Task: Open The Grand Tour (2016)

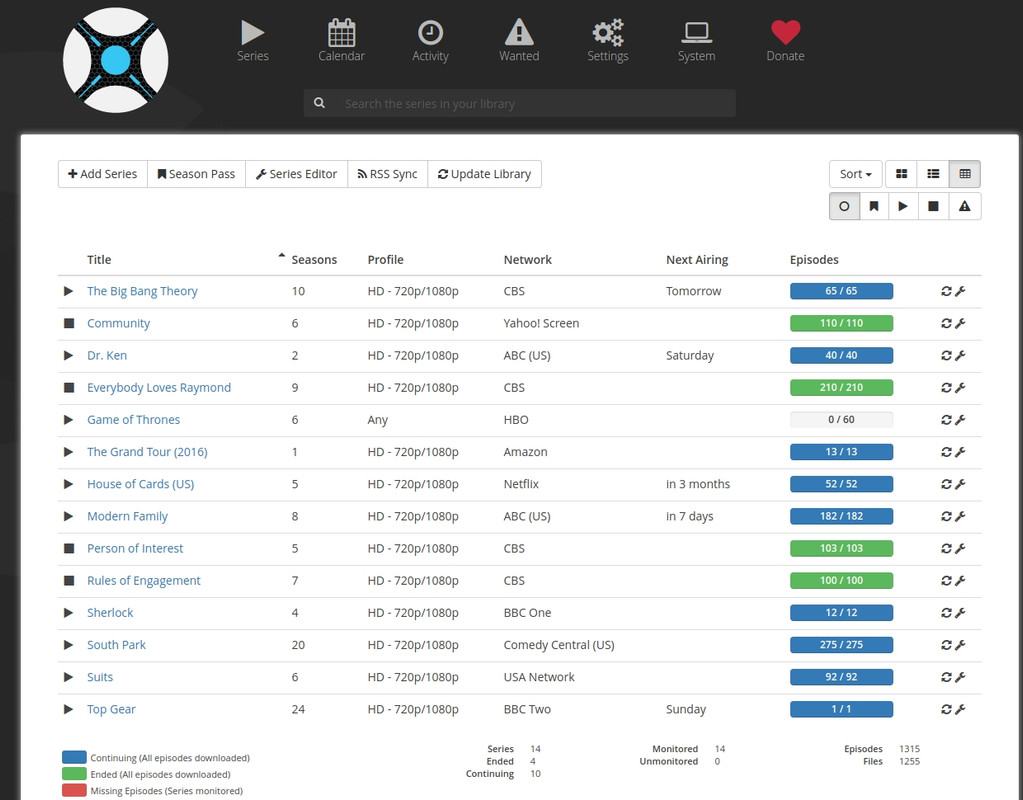Action: click(147, 452)
